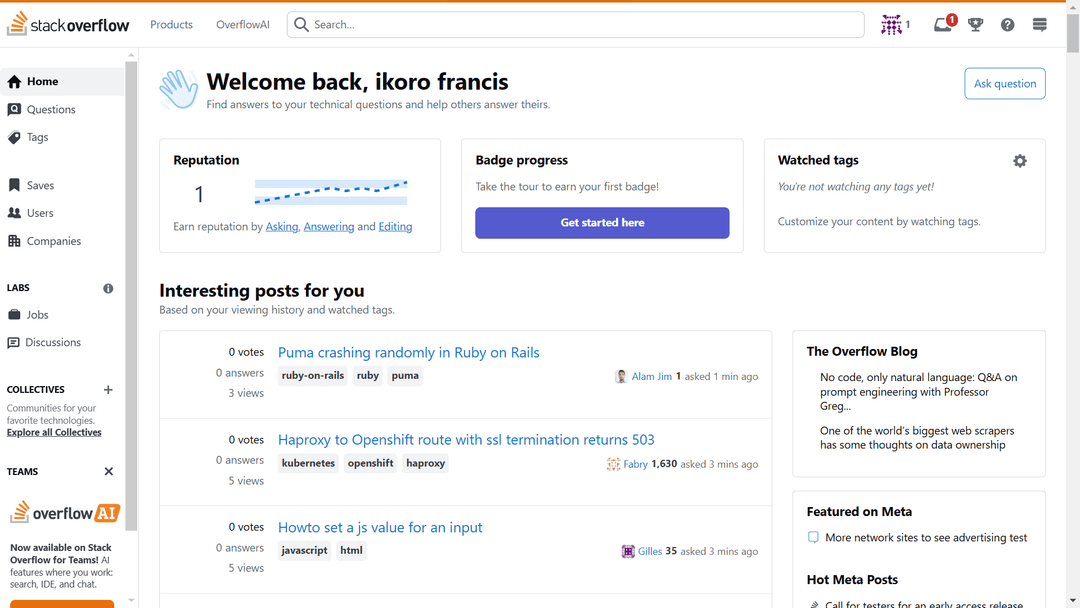
Task: Dismiss the Teams sidebar section
Action: coord(109,472)
